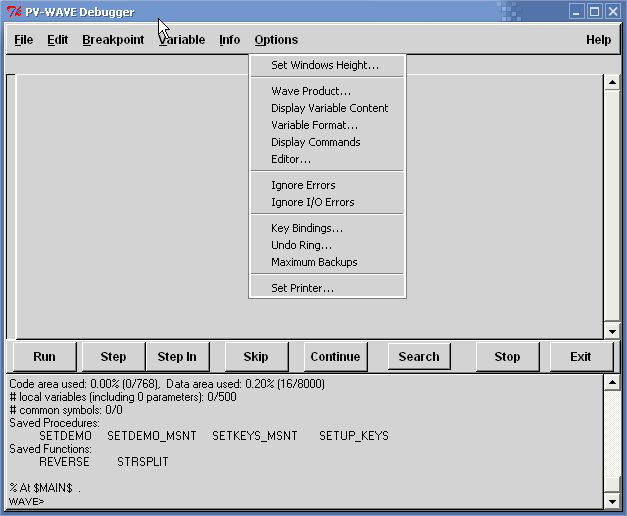Click the STRSPLIT function name
The image size is (627, 516).
pyautogui.click(x=142, y=462)
